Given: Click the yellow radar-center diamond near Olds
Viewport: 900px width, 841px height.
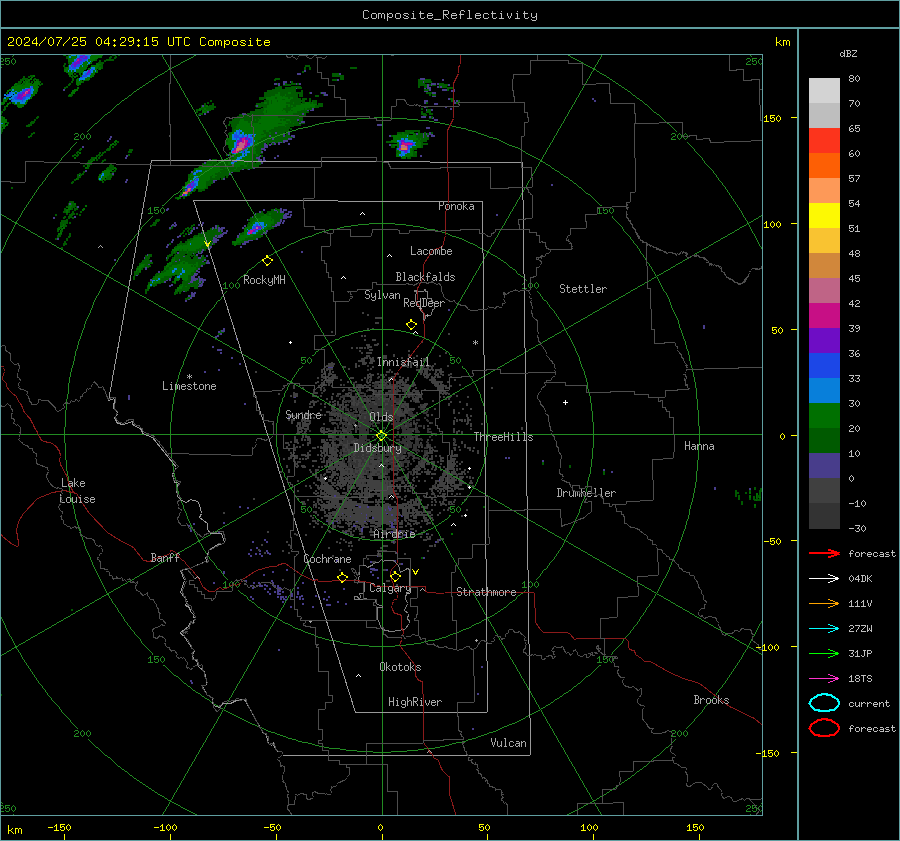Looking at the screenshot, I should (381, 436).
